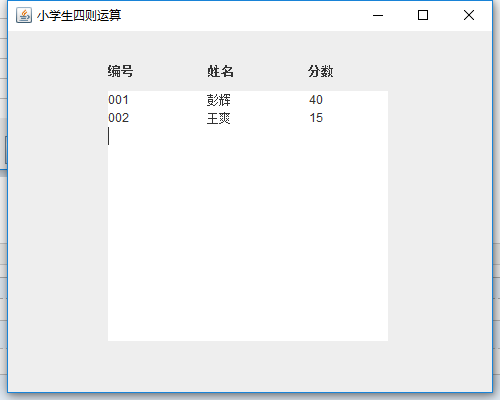Click the 编号 column header label
Image resolution: width=500 pixels, height=400 pixels.
pyautogui.click(x=120, y=71)
